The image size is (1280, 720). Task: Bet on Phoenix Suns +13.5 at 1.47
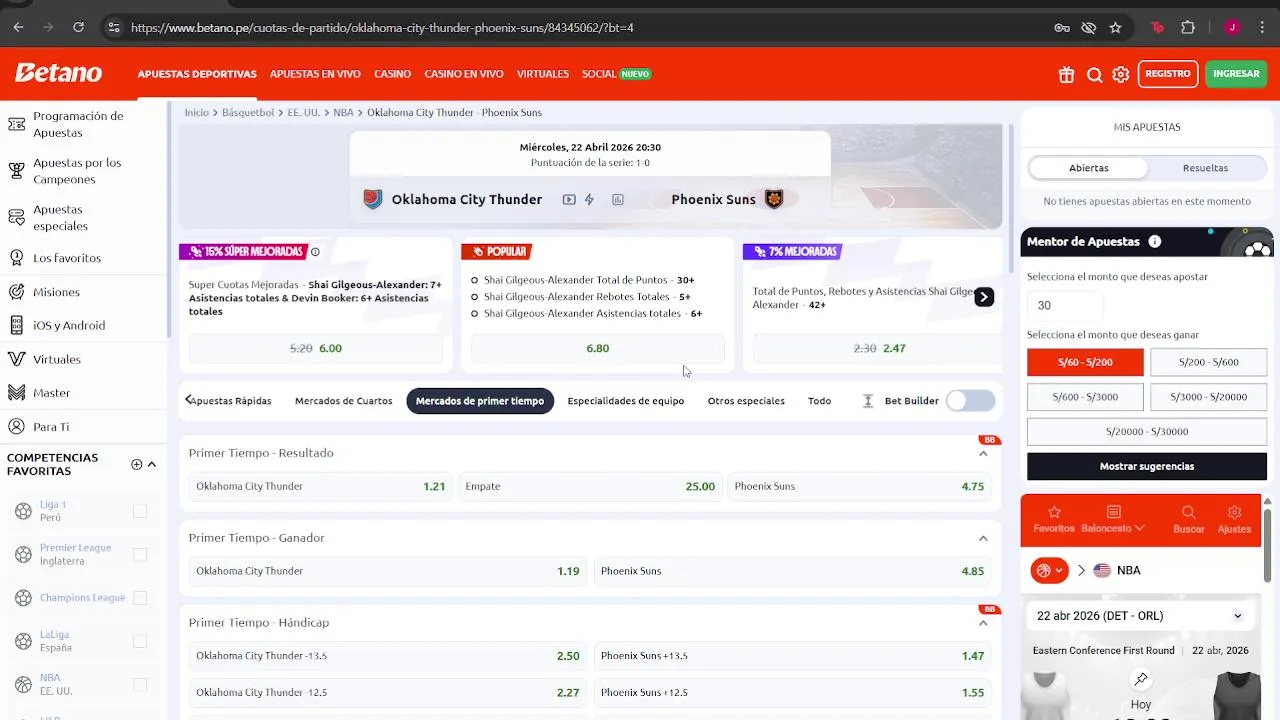pyautogui.click(x=792, y=656)
